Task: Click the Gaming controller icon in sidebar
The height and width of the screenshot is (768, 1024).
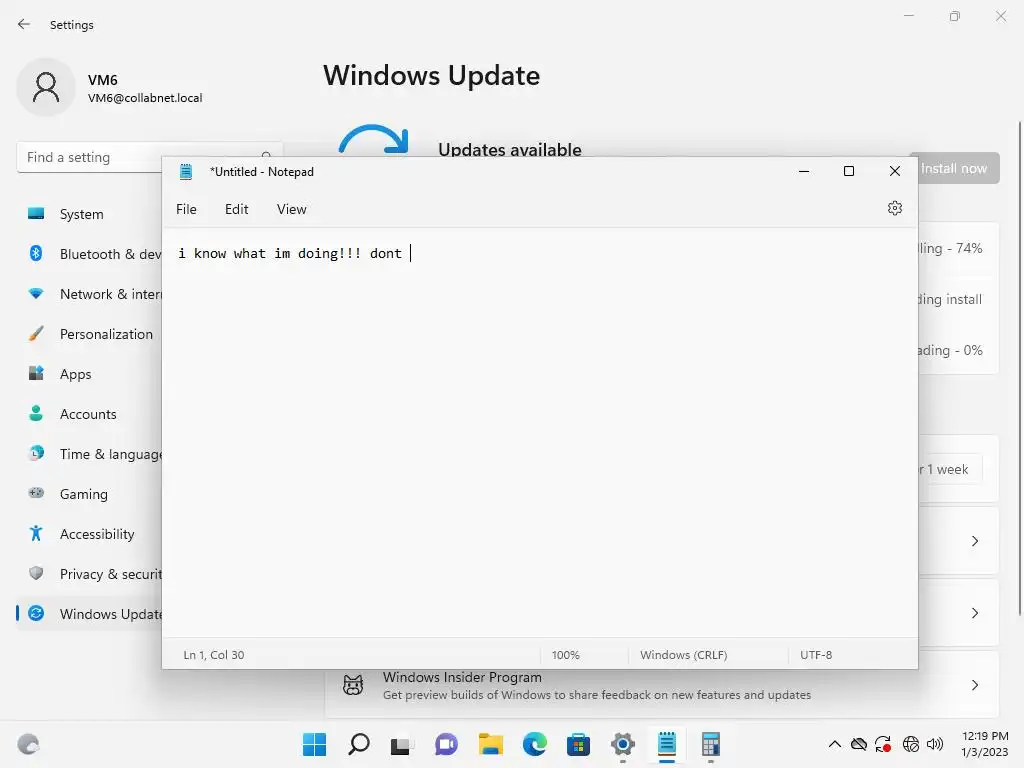Action: click(36, 493)
